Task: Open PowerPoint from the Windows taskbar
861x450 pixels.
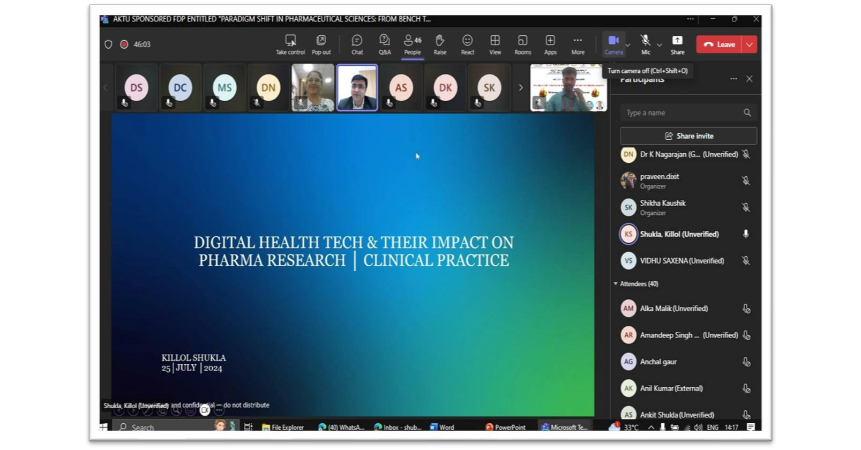Action: (506, 427)
